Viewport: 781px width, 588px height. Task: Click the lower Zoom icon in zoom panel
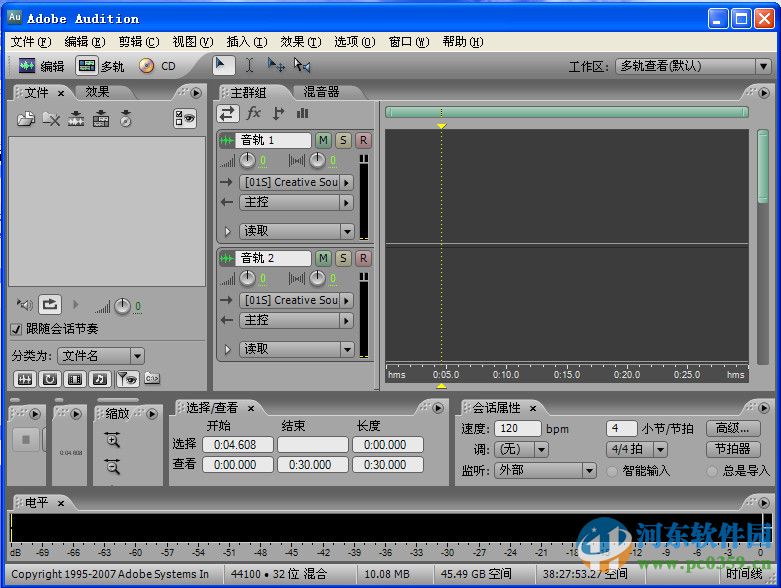(112, 467)
